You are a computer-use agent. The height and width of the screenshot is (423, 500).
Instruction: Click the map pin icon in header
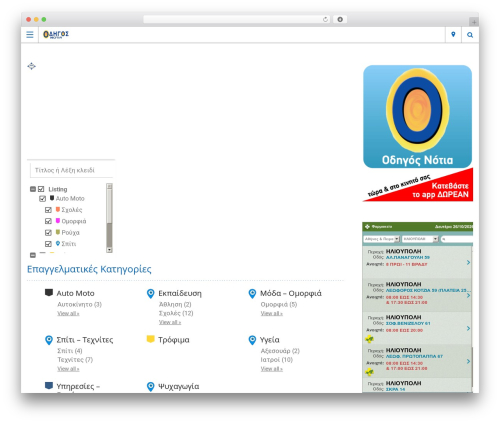pos(453,35)
